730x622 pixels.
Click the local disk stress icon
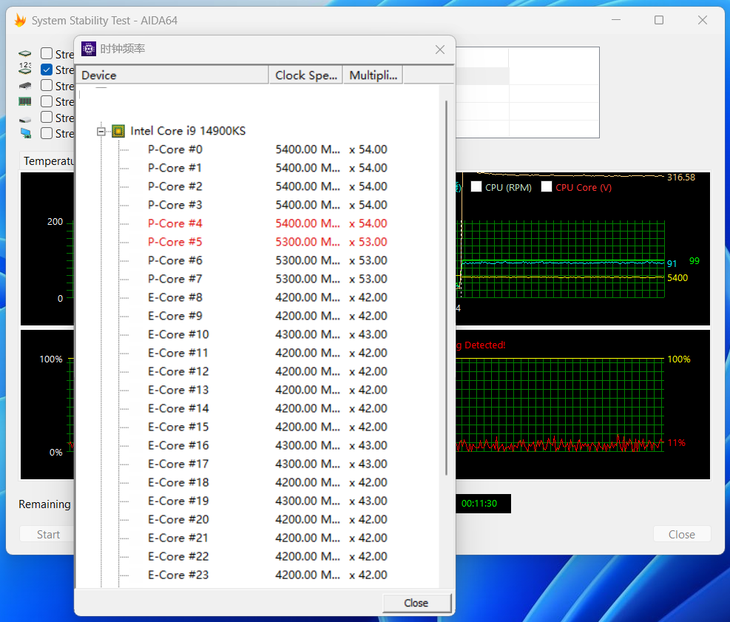coord(25,120)
